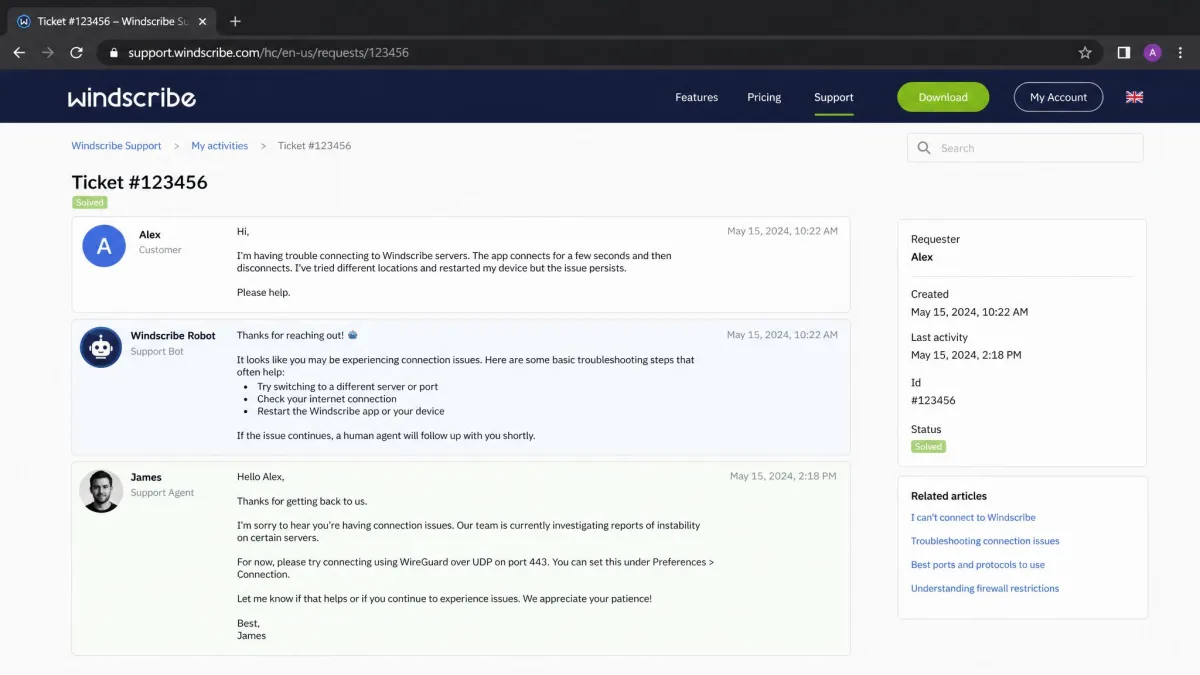This screenshot has width=1200, height=675.
Task: Click the Windscribe logo in header
Action: point(131,97)
